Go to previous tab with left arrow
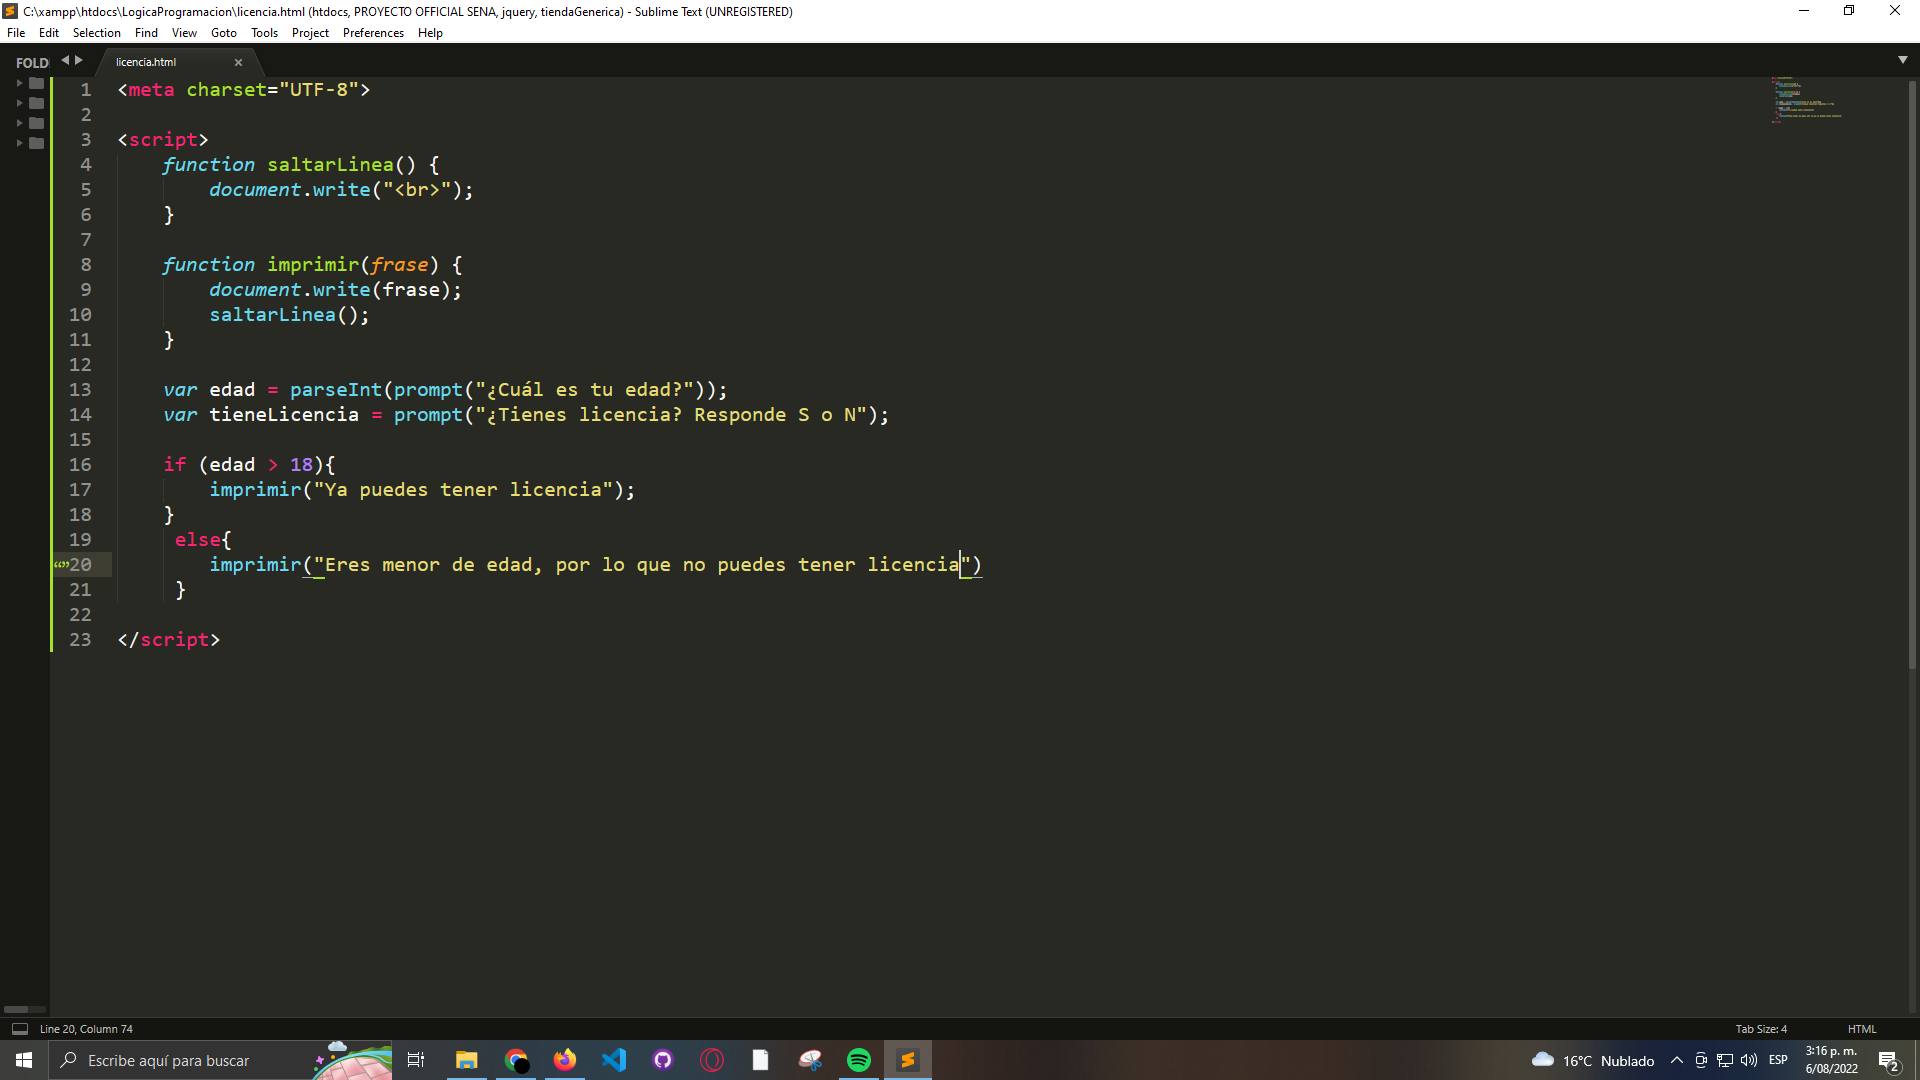1920x1080 pixels. pyautogui.click(x=65, y=60)
